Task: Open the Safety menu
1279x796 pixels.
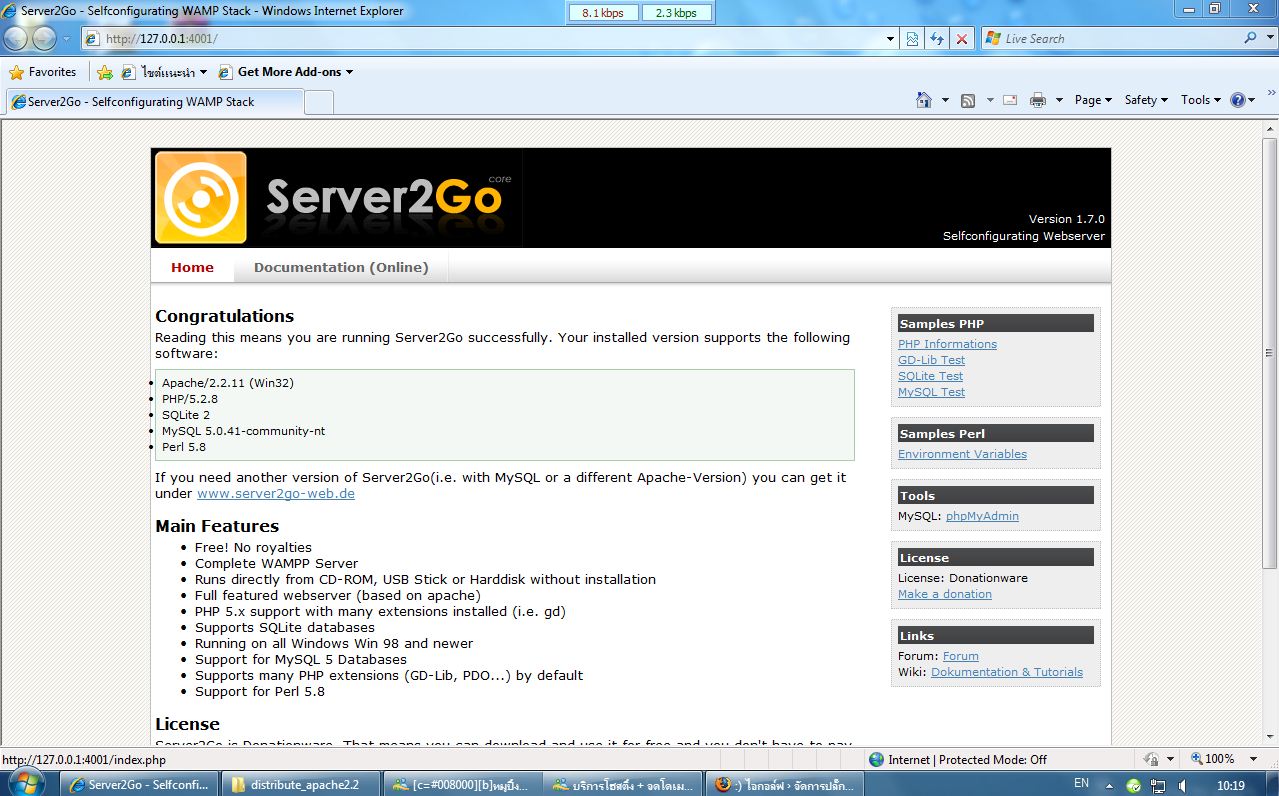Action: coord(1146,100)
